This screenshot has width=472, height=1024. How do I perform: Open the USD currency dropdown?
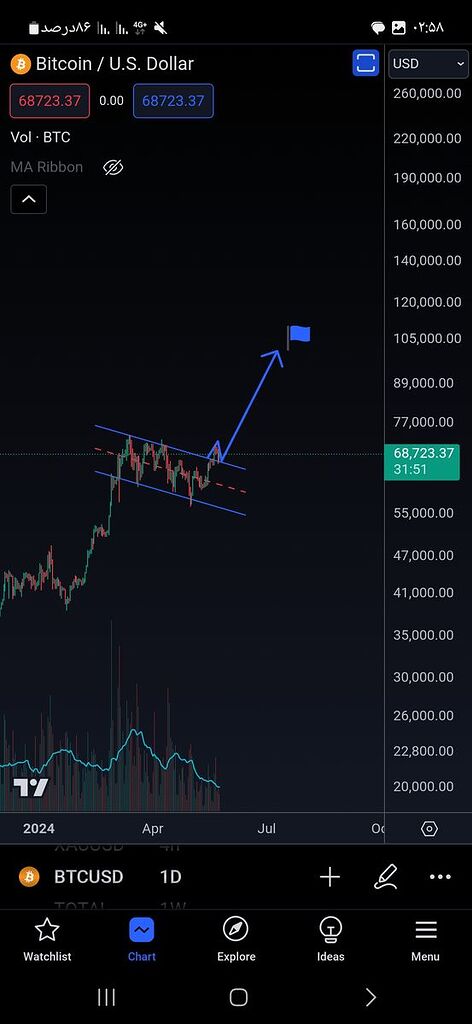tap(428, 64)
